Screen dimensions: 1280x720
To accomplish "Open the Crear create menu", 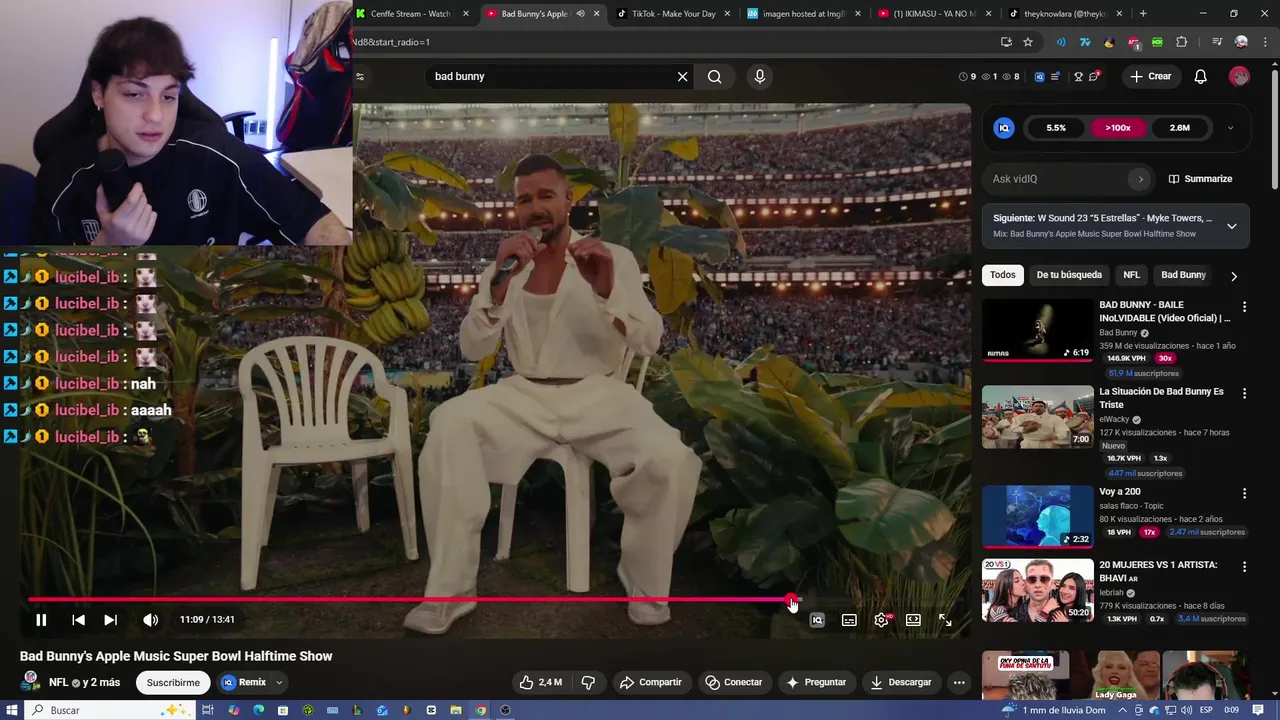I will tap(1150, 76).
